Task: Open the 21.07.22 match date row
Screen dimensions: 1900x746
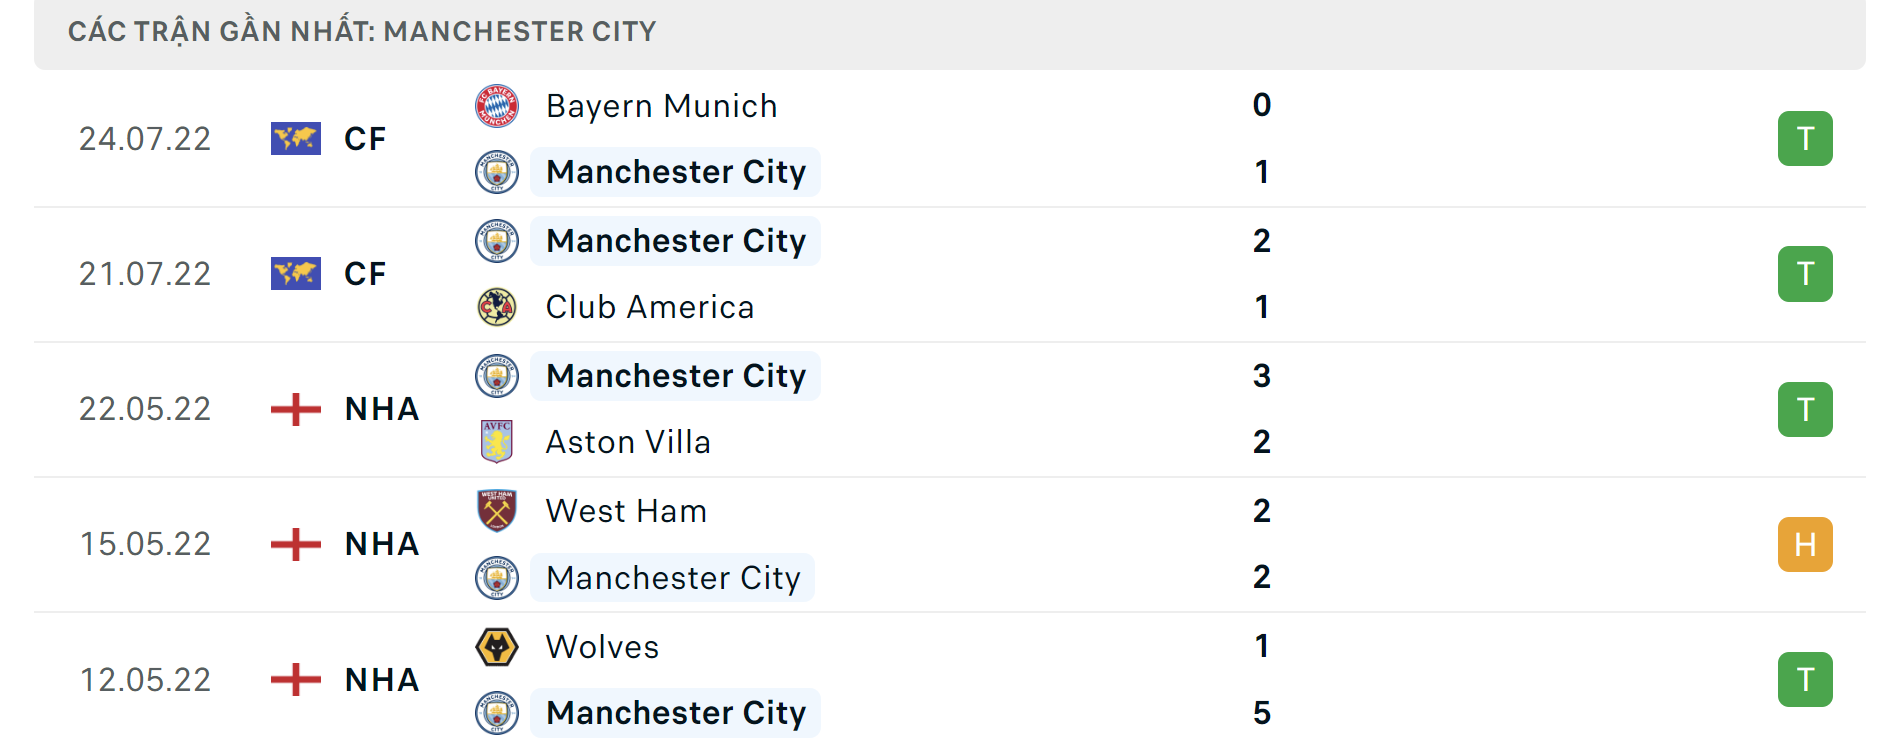Action: [x=950, y=274]
